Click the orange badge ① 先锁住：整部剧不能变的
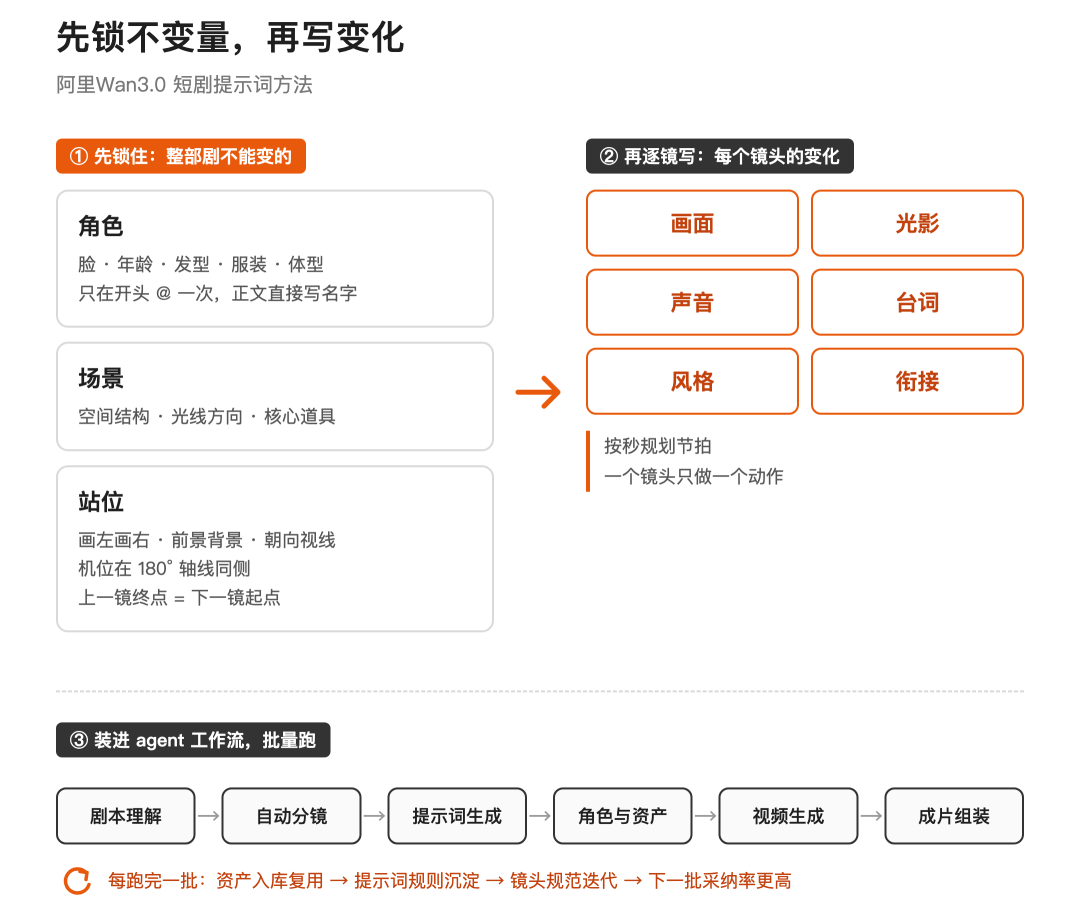This screenshot has height=915, width=1080. pyautogui.click(x=181, y=156)
